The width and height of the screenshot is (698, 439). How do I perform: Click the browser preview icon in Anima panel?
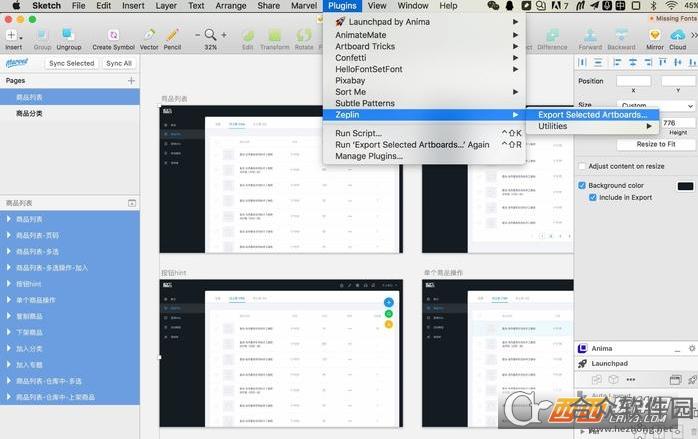tap(675, 380)
